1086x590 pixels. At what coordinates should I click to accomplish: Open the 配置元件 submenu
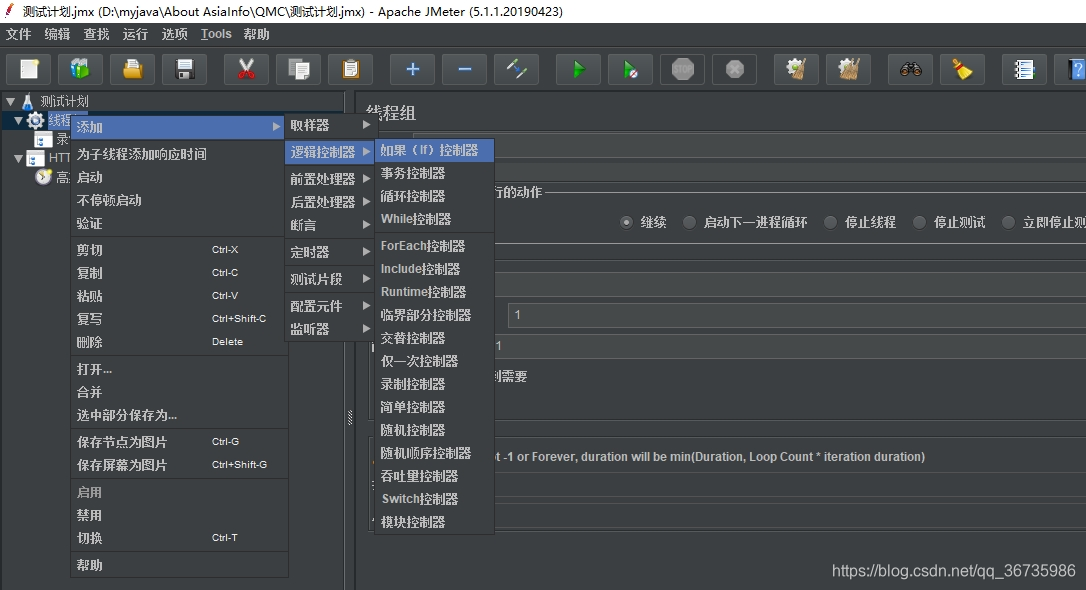330,306
